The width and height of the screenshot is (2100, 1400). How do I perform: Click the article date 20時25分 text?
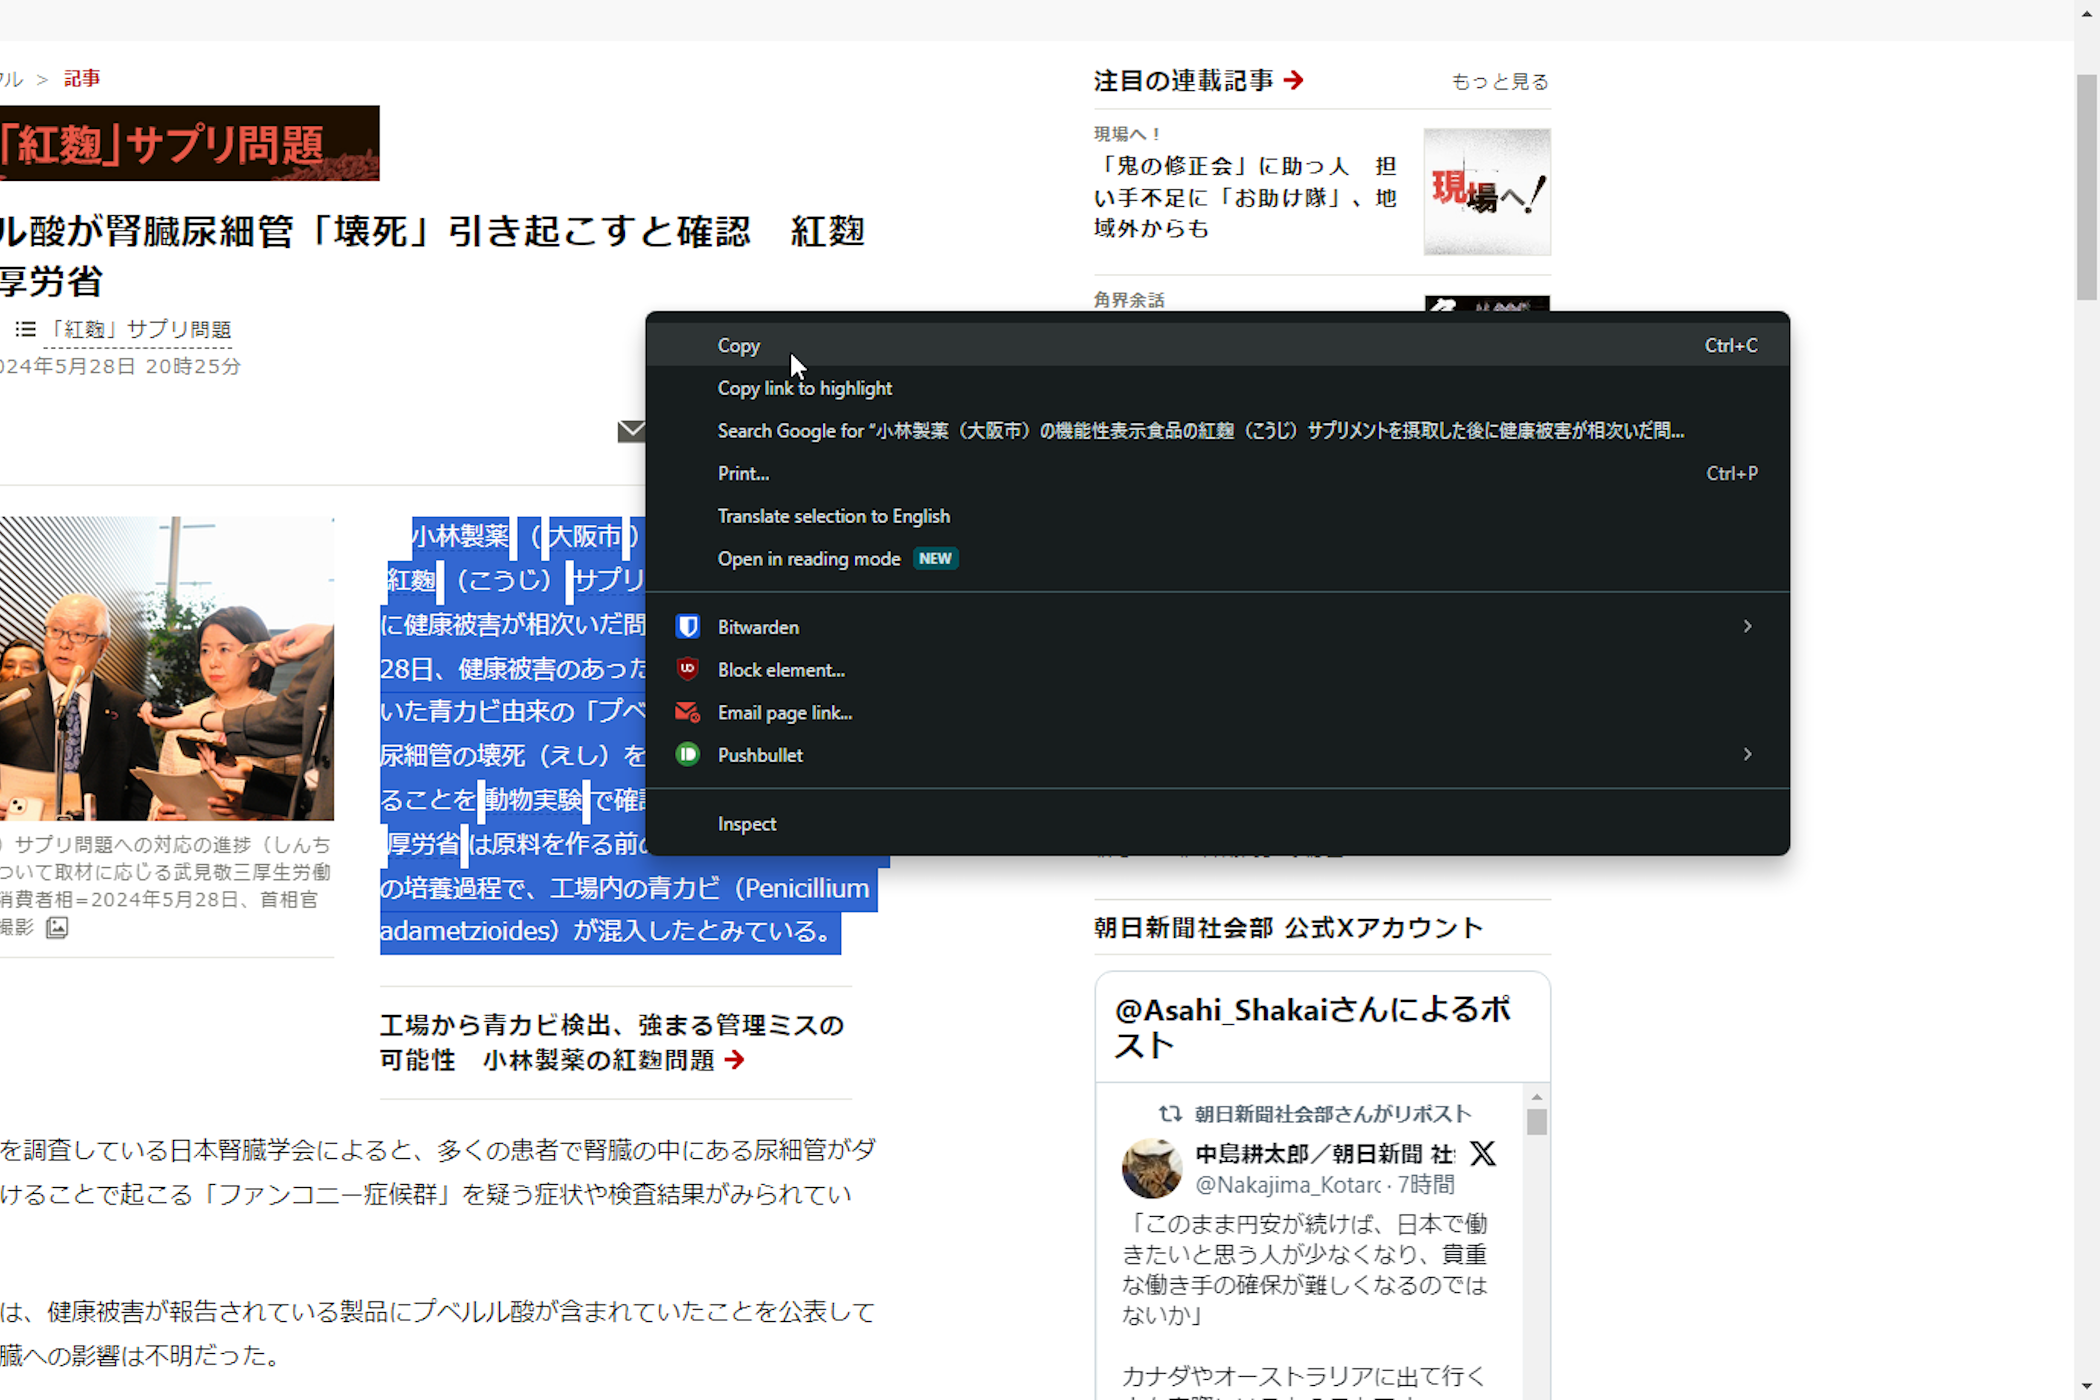193,366
